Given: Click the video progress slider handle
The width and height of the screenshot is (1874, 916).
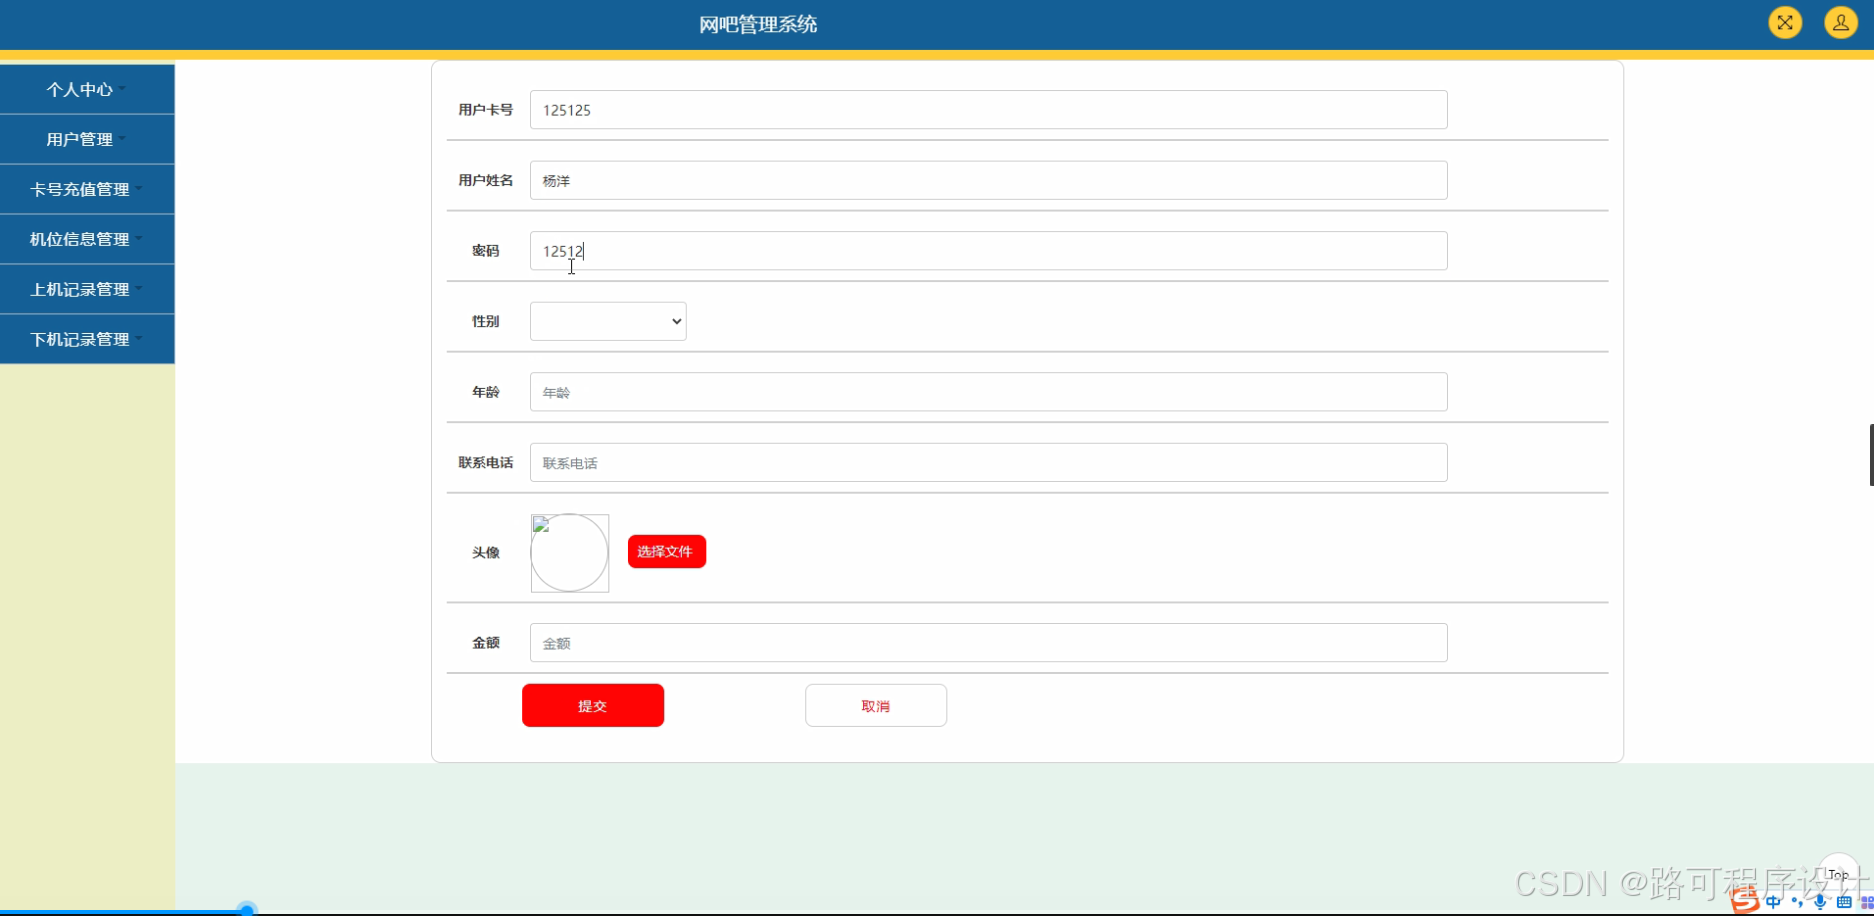Looking at the screenshot, I should click(x=247, y=910).
